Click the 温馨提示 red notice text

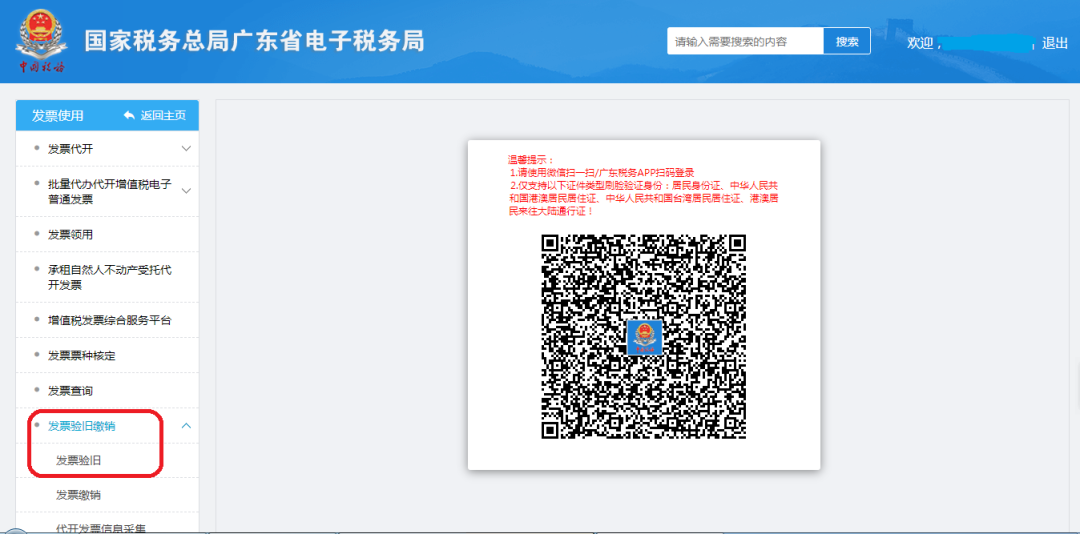[x=643, y=185]
